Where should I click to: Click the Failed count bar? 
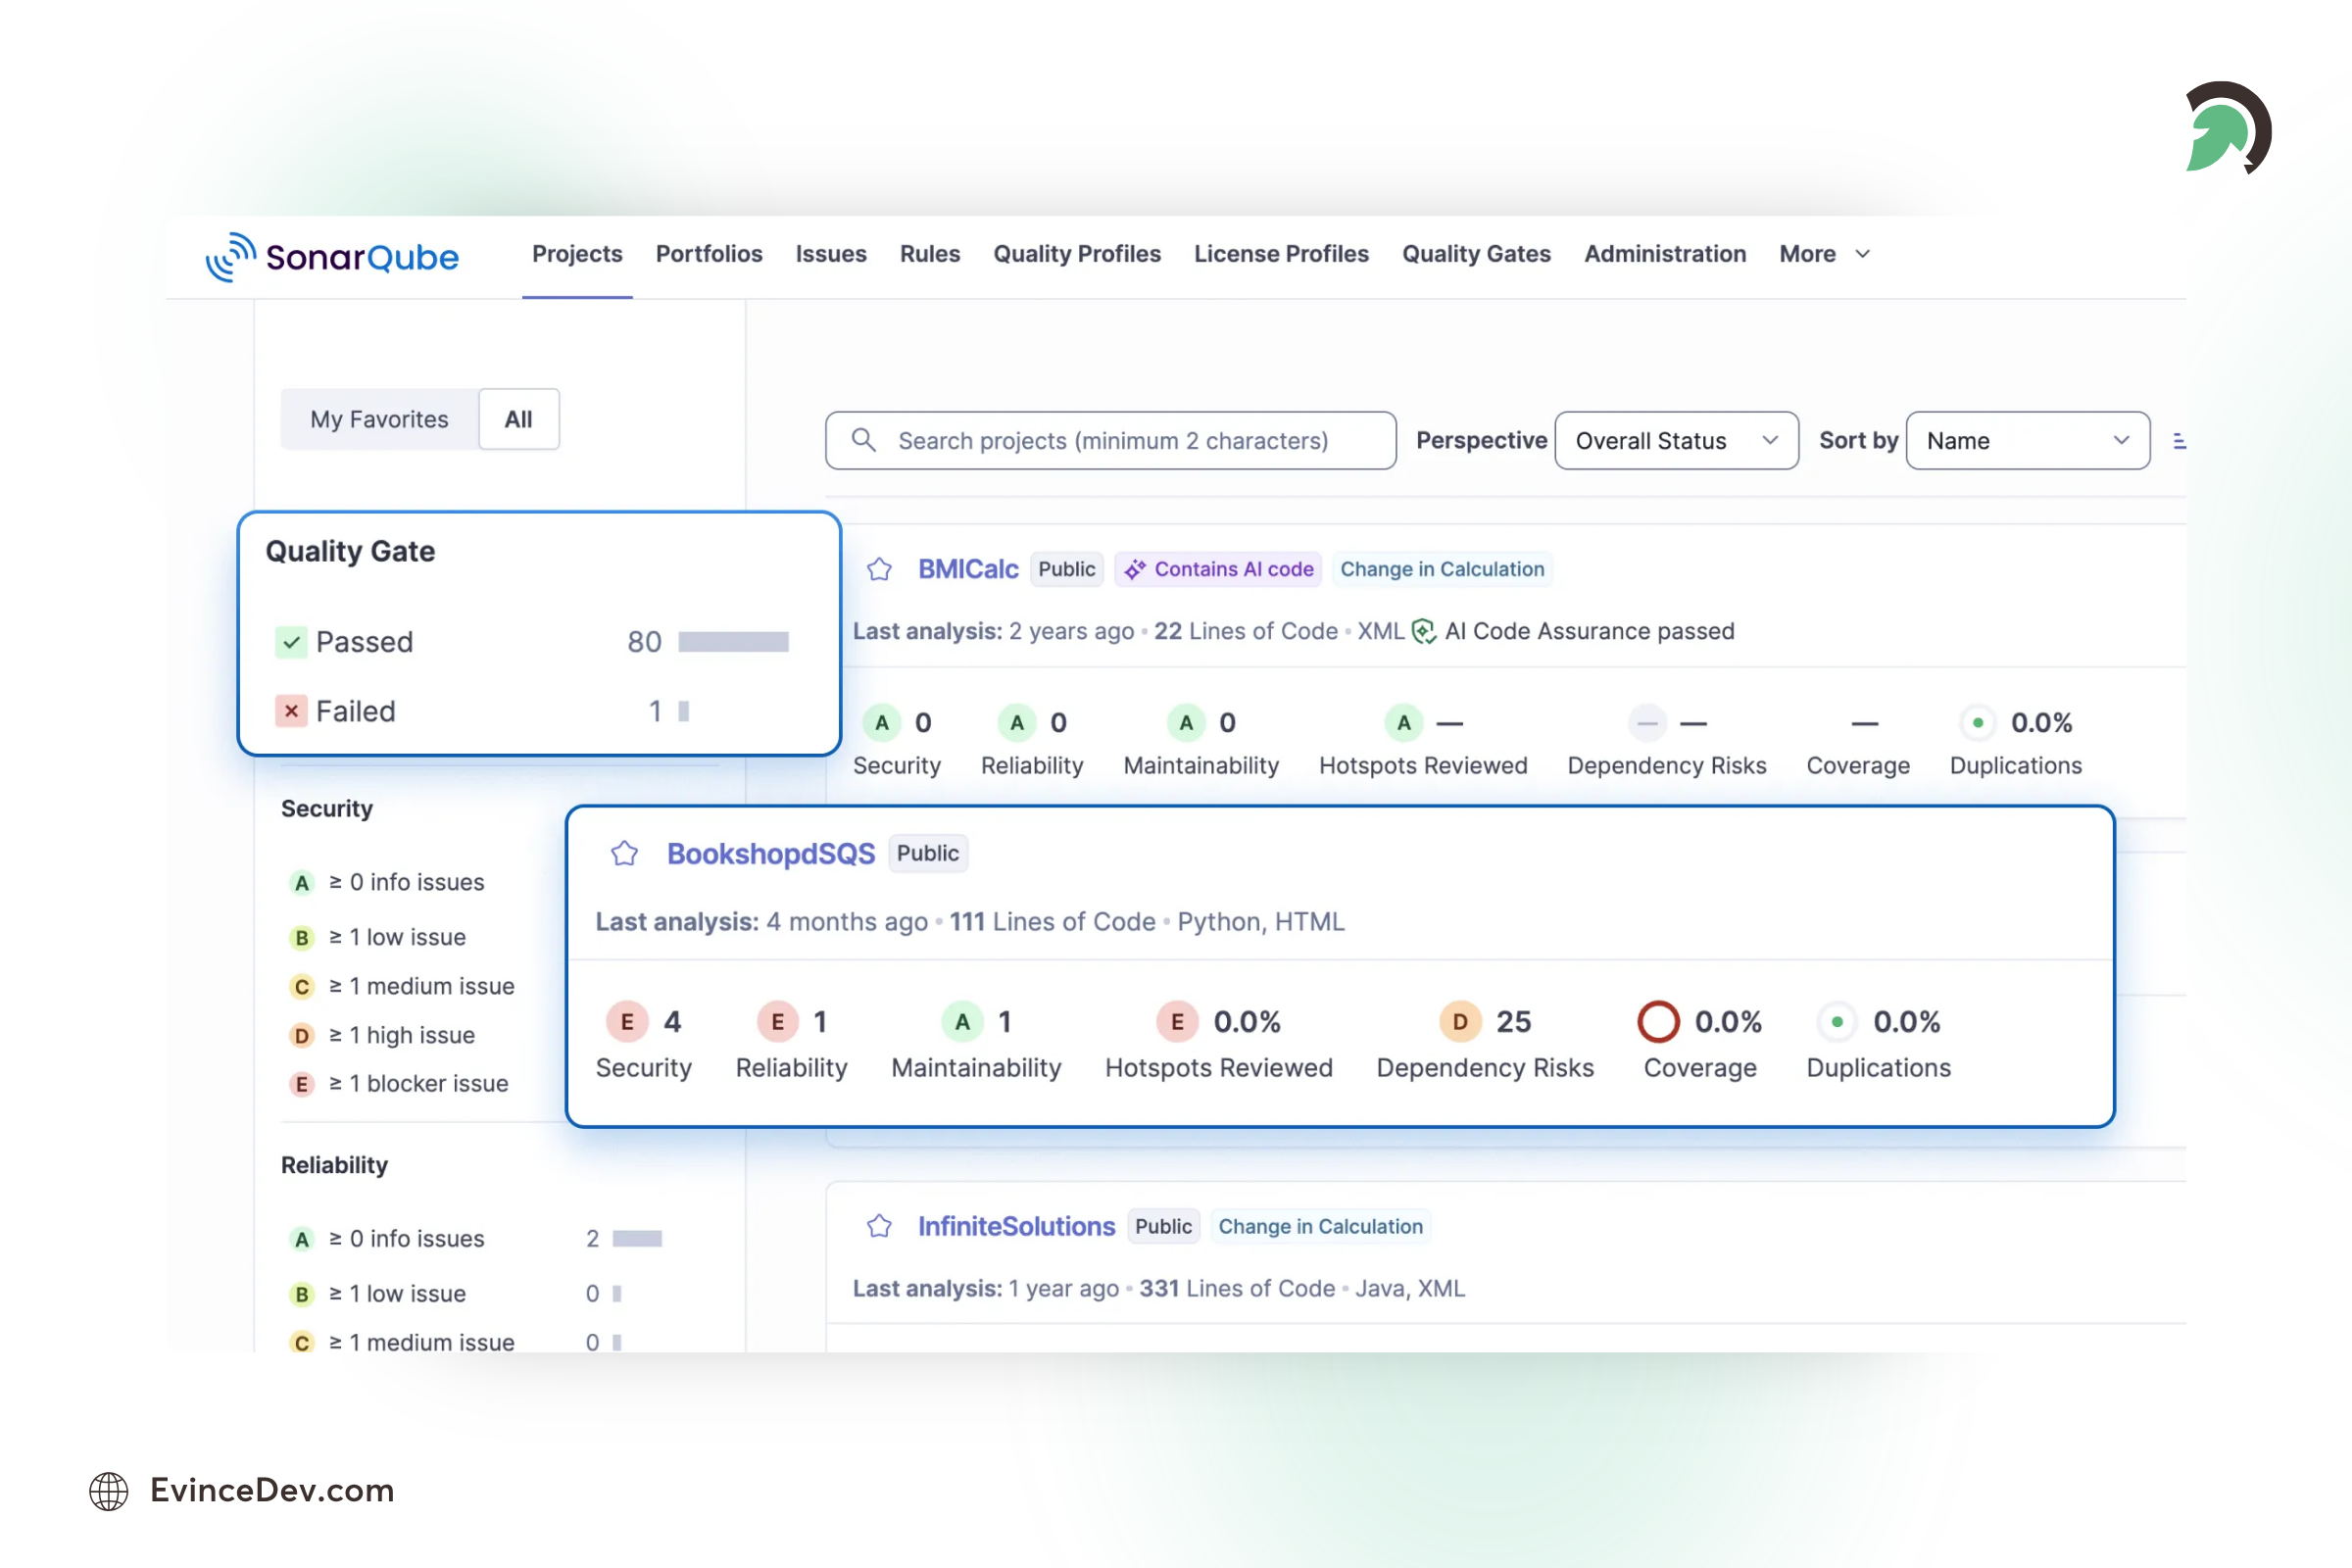pos(684,711)
